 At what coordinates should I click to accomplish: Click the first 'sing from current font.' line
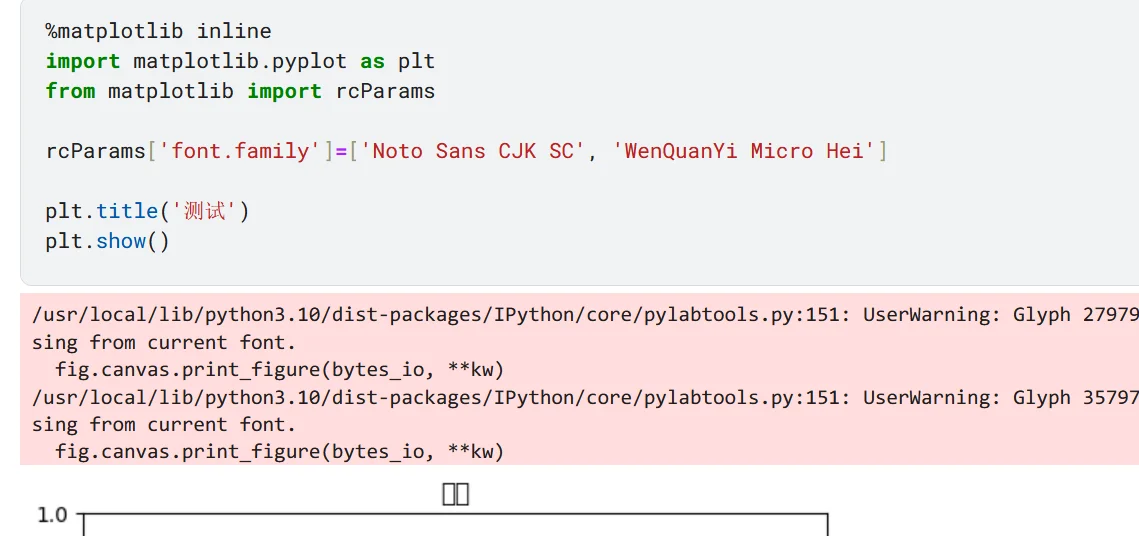coord(164,342)
